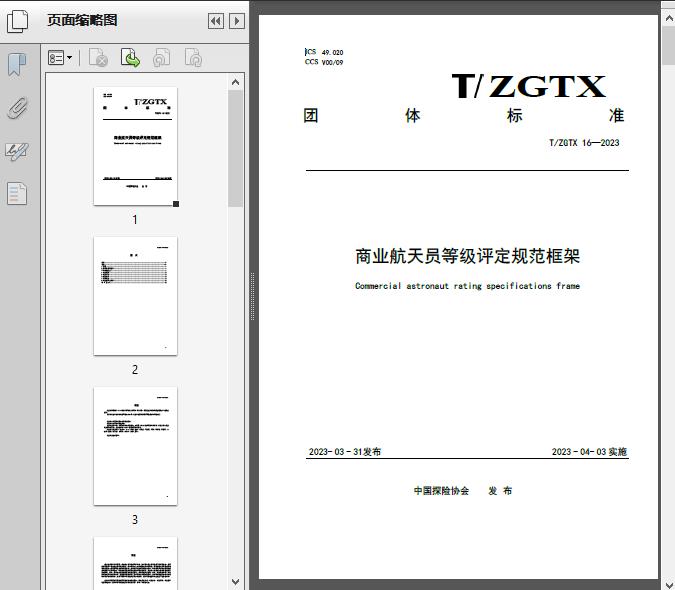675x590 pixels.
Task: Open the thumbnail options dropdown menu
Action: click(x=60, y=58)
